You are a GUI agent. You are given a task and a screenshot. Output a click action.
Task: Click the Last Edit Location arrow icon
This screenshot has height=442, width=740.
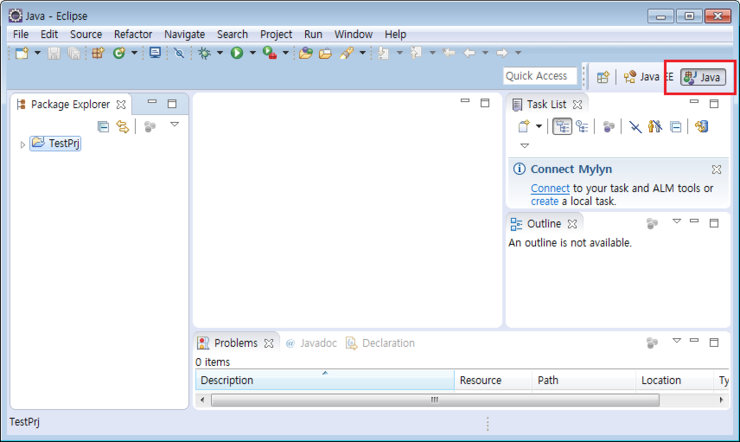(449, 53)
